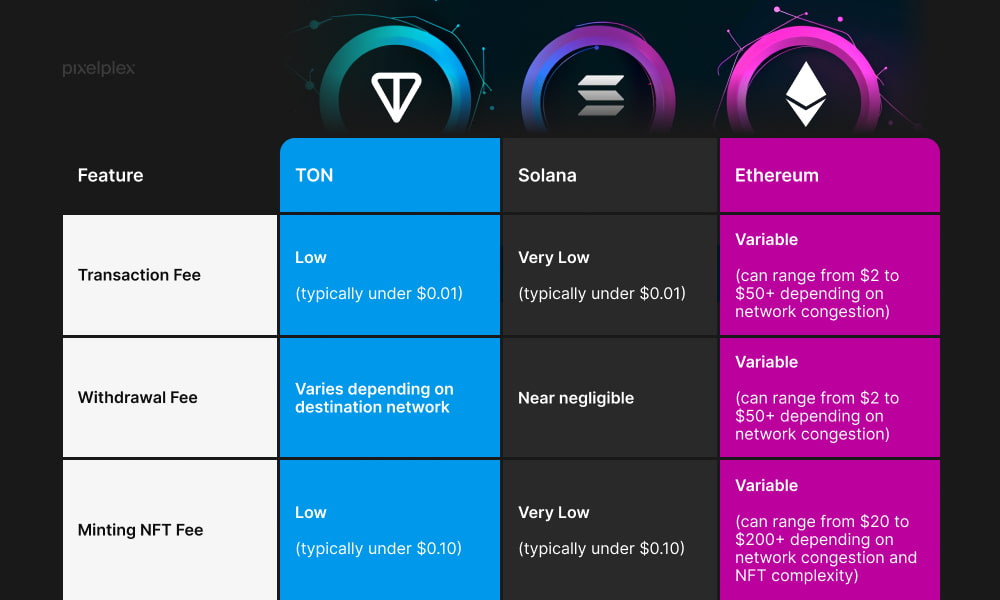Click the pixelplex watermark logo
The height and width of the screenshot is (600, 1000).
(x=98, y=68)
